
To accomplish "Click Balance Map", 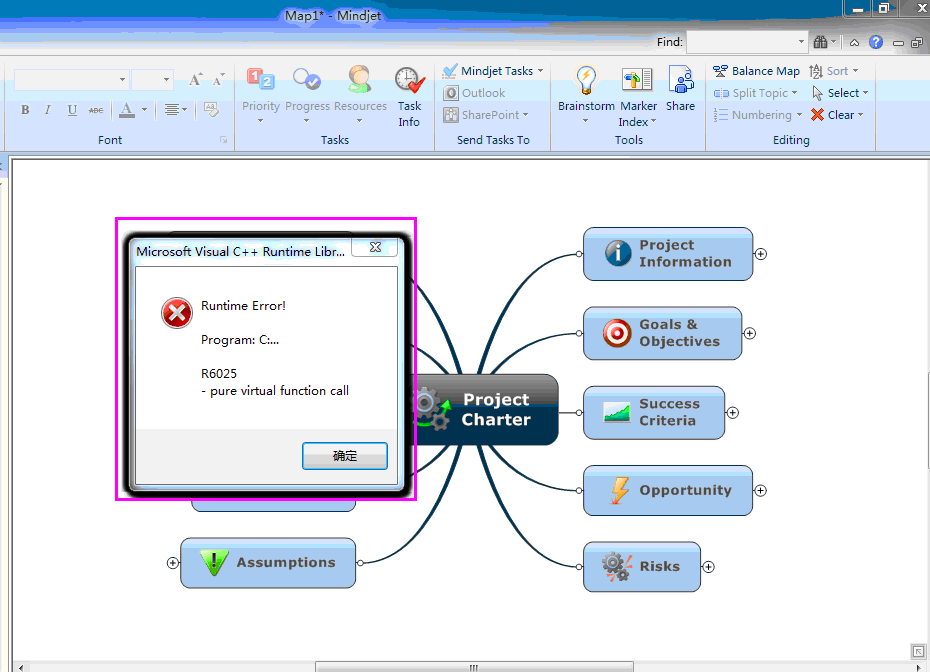I will click(x=756, y=71).
